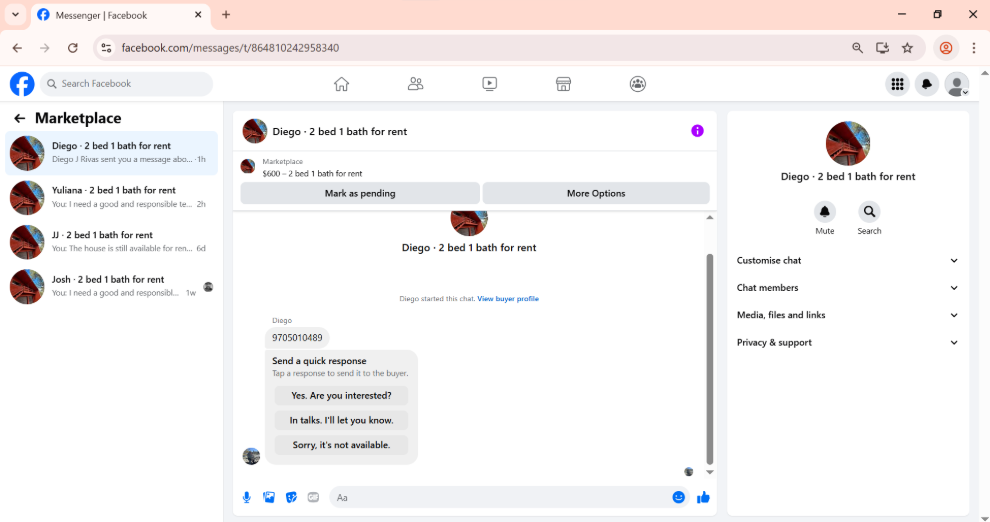Open install app icon in address bar
This screenshot has height=522, width=990.
[x=883, y=48]
